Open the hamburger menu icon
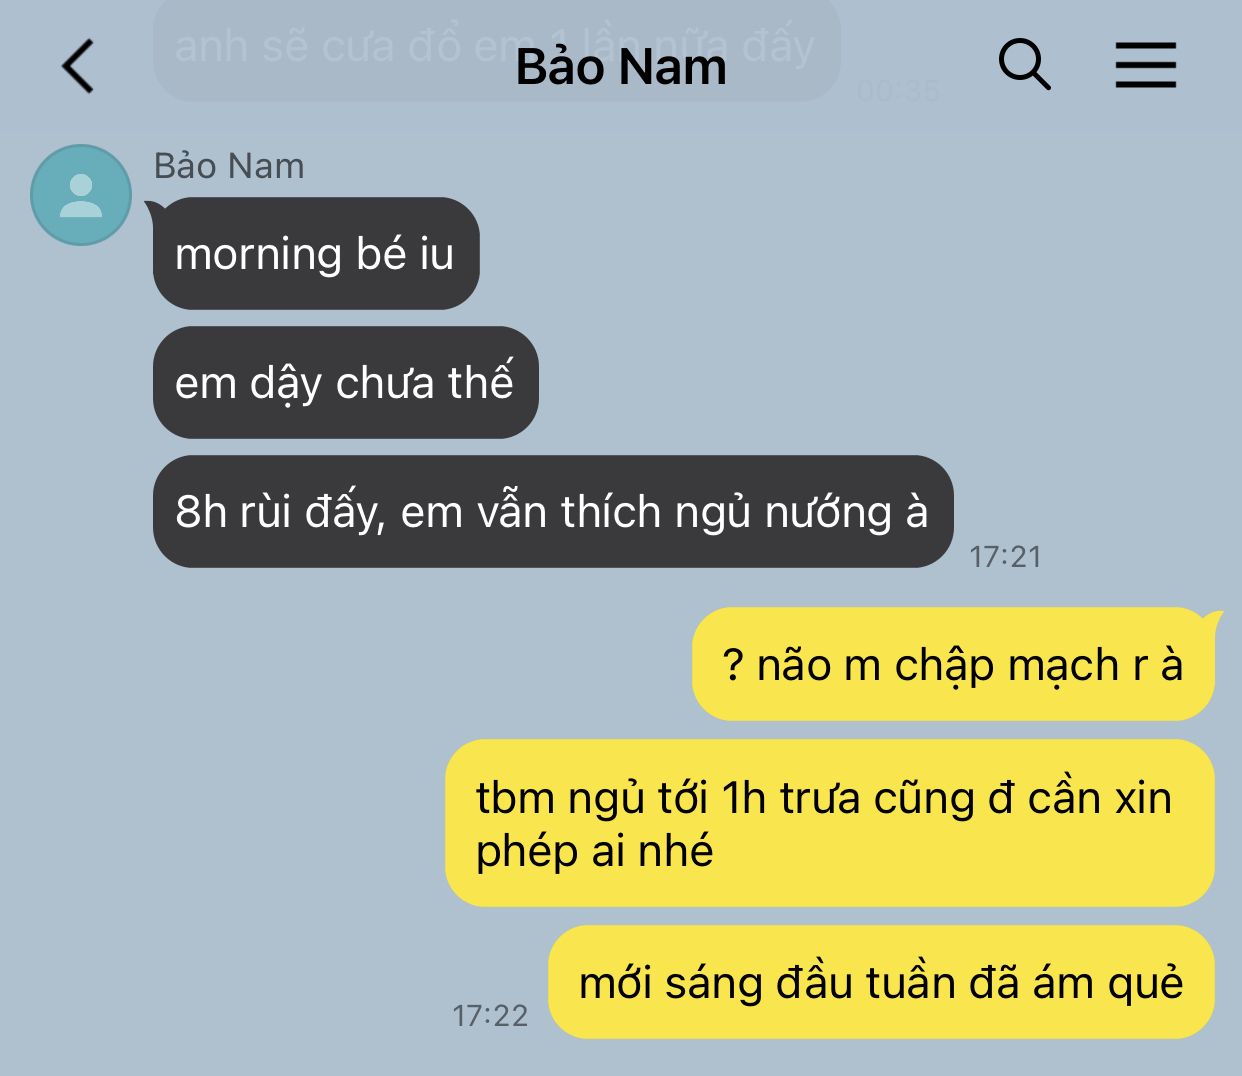 1146,66
